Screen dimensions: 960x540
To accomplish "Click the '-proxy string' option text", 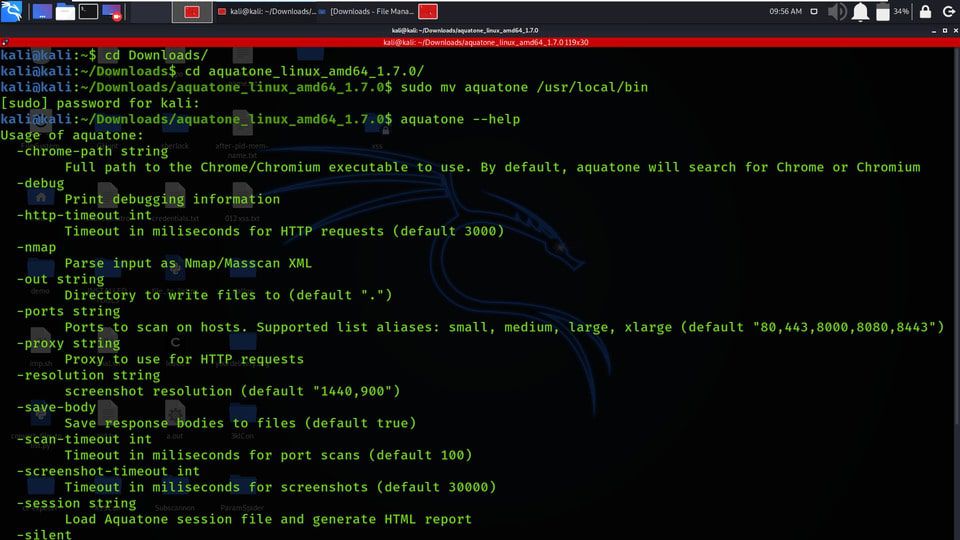I will 68,343.
